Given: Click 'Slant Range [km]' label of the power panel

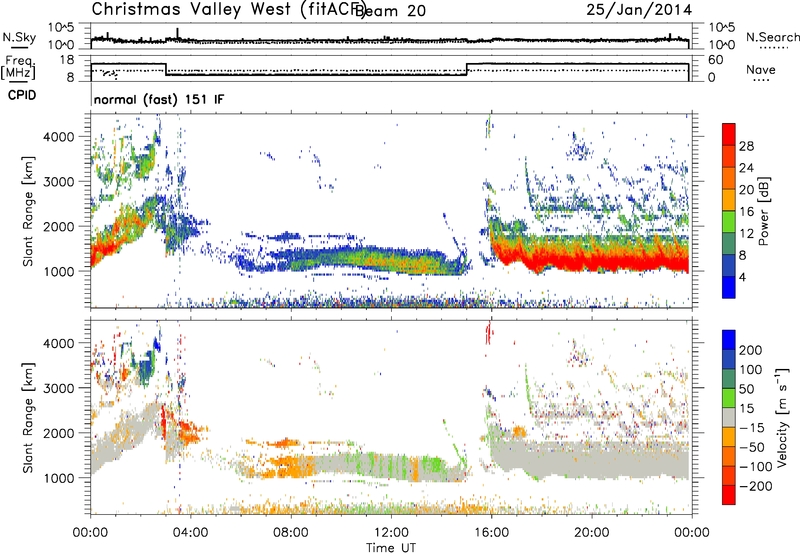Looking at the screenshot, I should (x=28, y=211).
